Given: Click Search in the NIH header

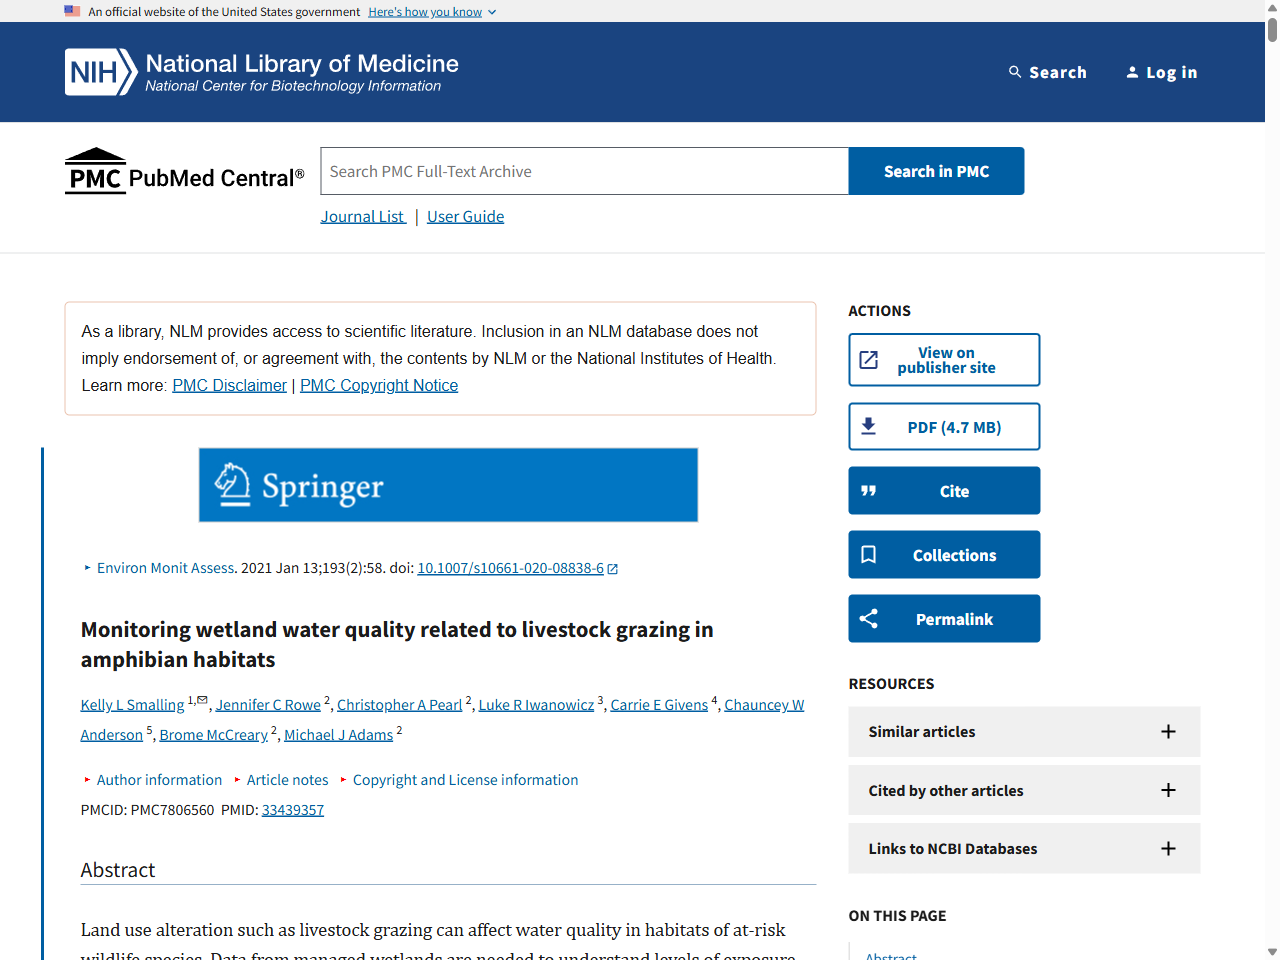Looking at the screenshot, I should point(1047,72).
